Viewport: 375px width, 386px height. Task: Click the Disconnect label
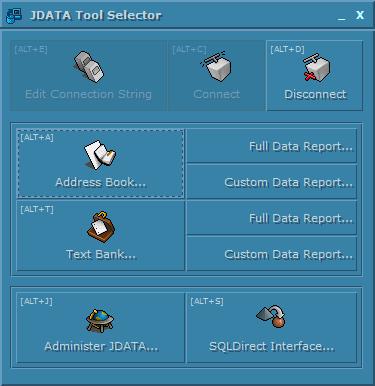pos(315,94)
